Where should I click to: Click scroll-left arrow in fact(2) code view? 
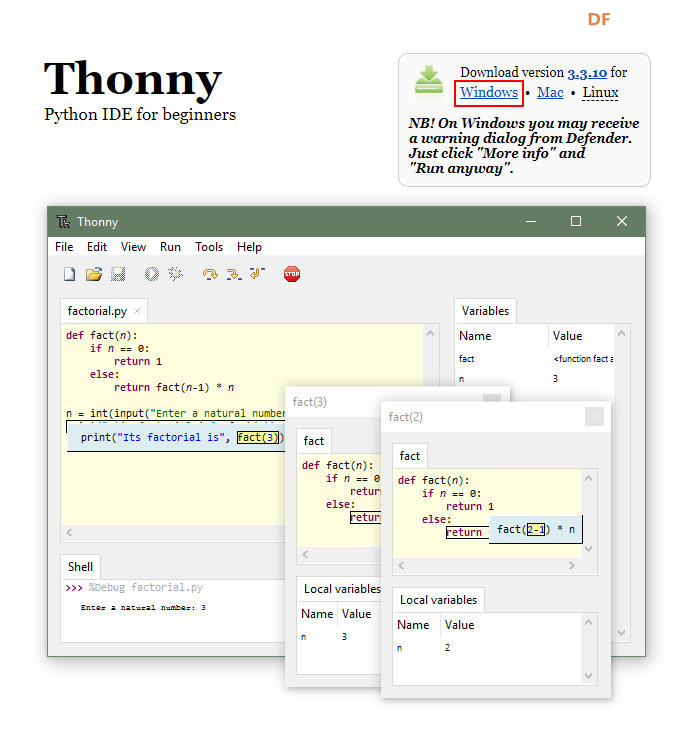coord(402,565)
